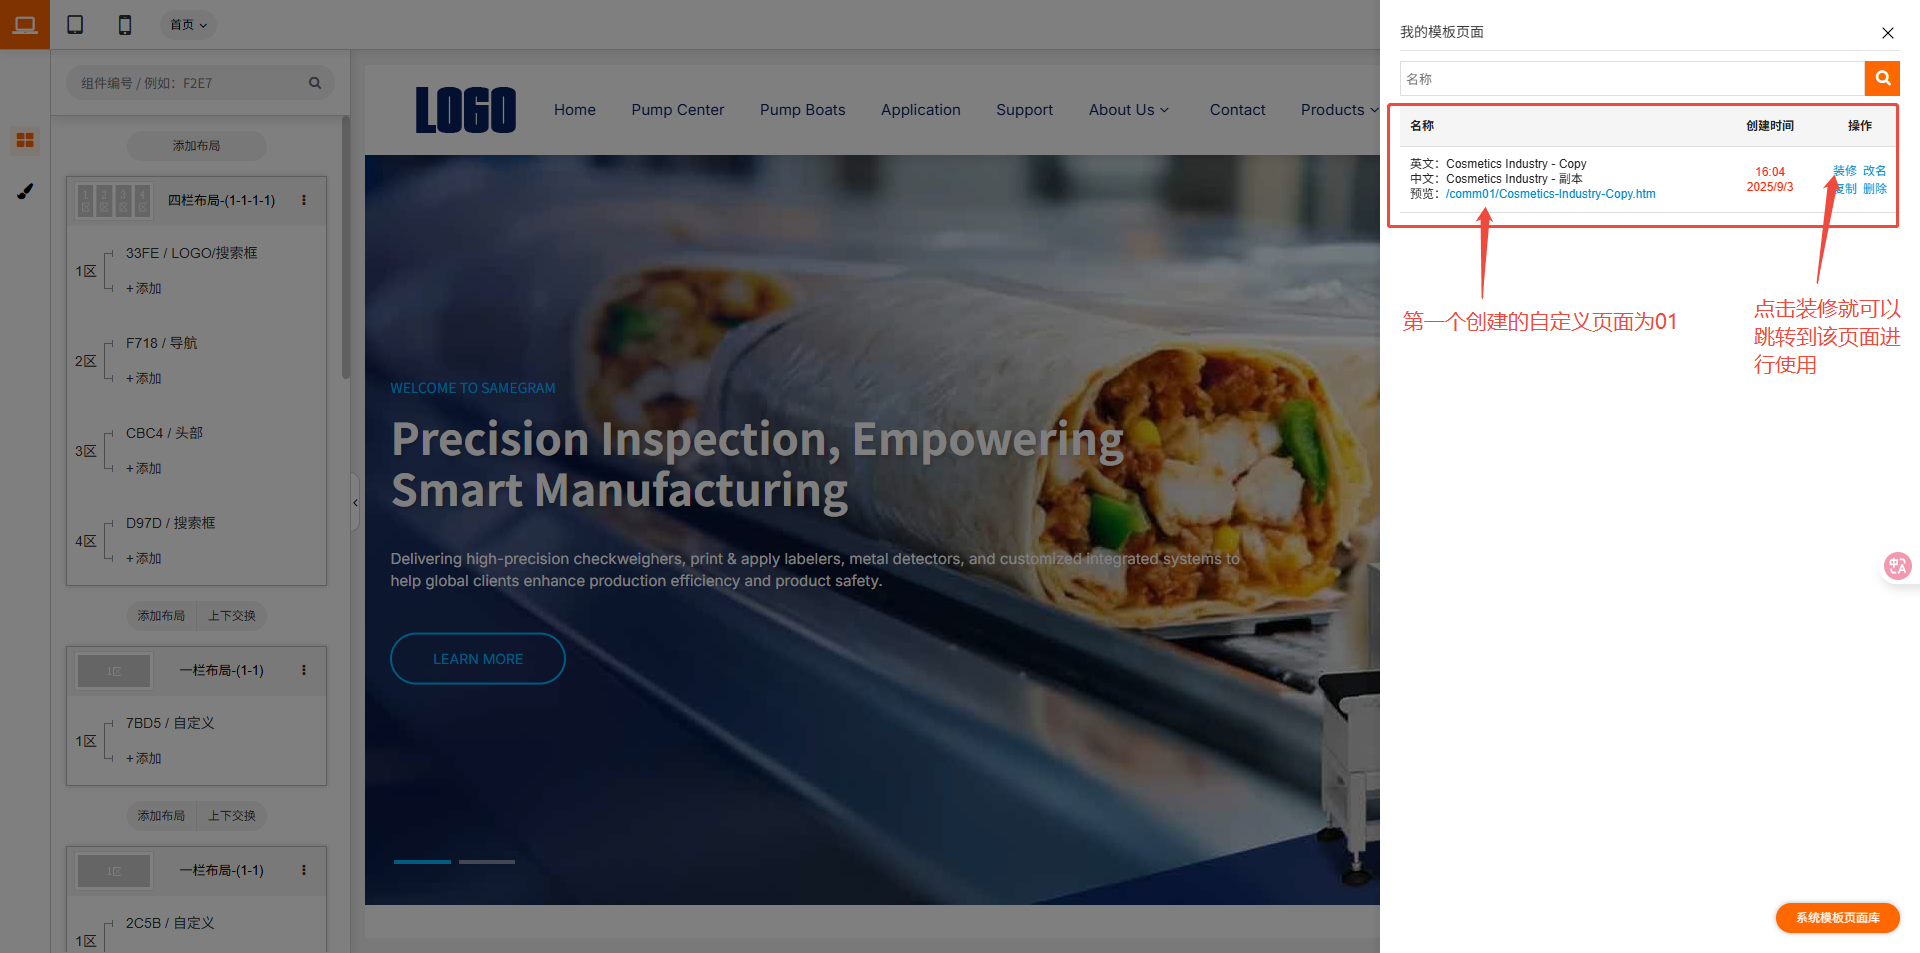Close the 我的模板页面 panel

coord(1888,33)
